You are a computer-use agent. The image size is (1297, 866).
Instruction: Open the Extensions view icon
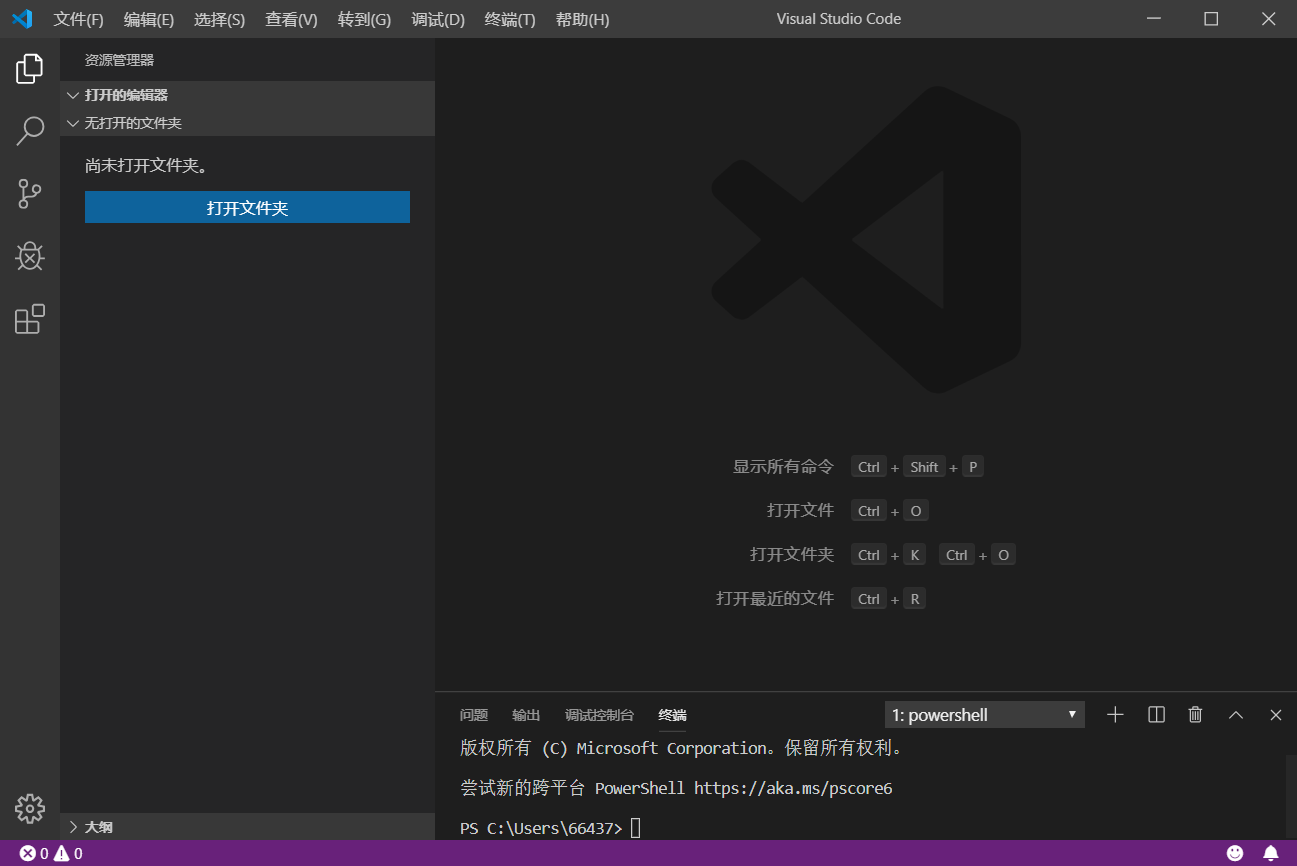pyautogui.click(x=29, y=318)
